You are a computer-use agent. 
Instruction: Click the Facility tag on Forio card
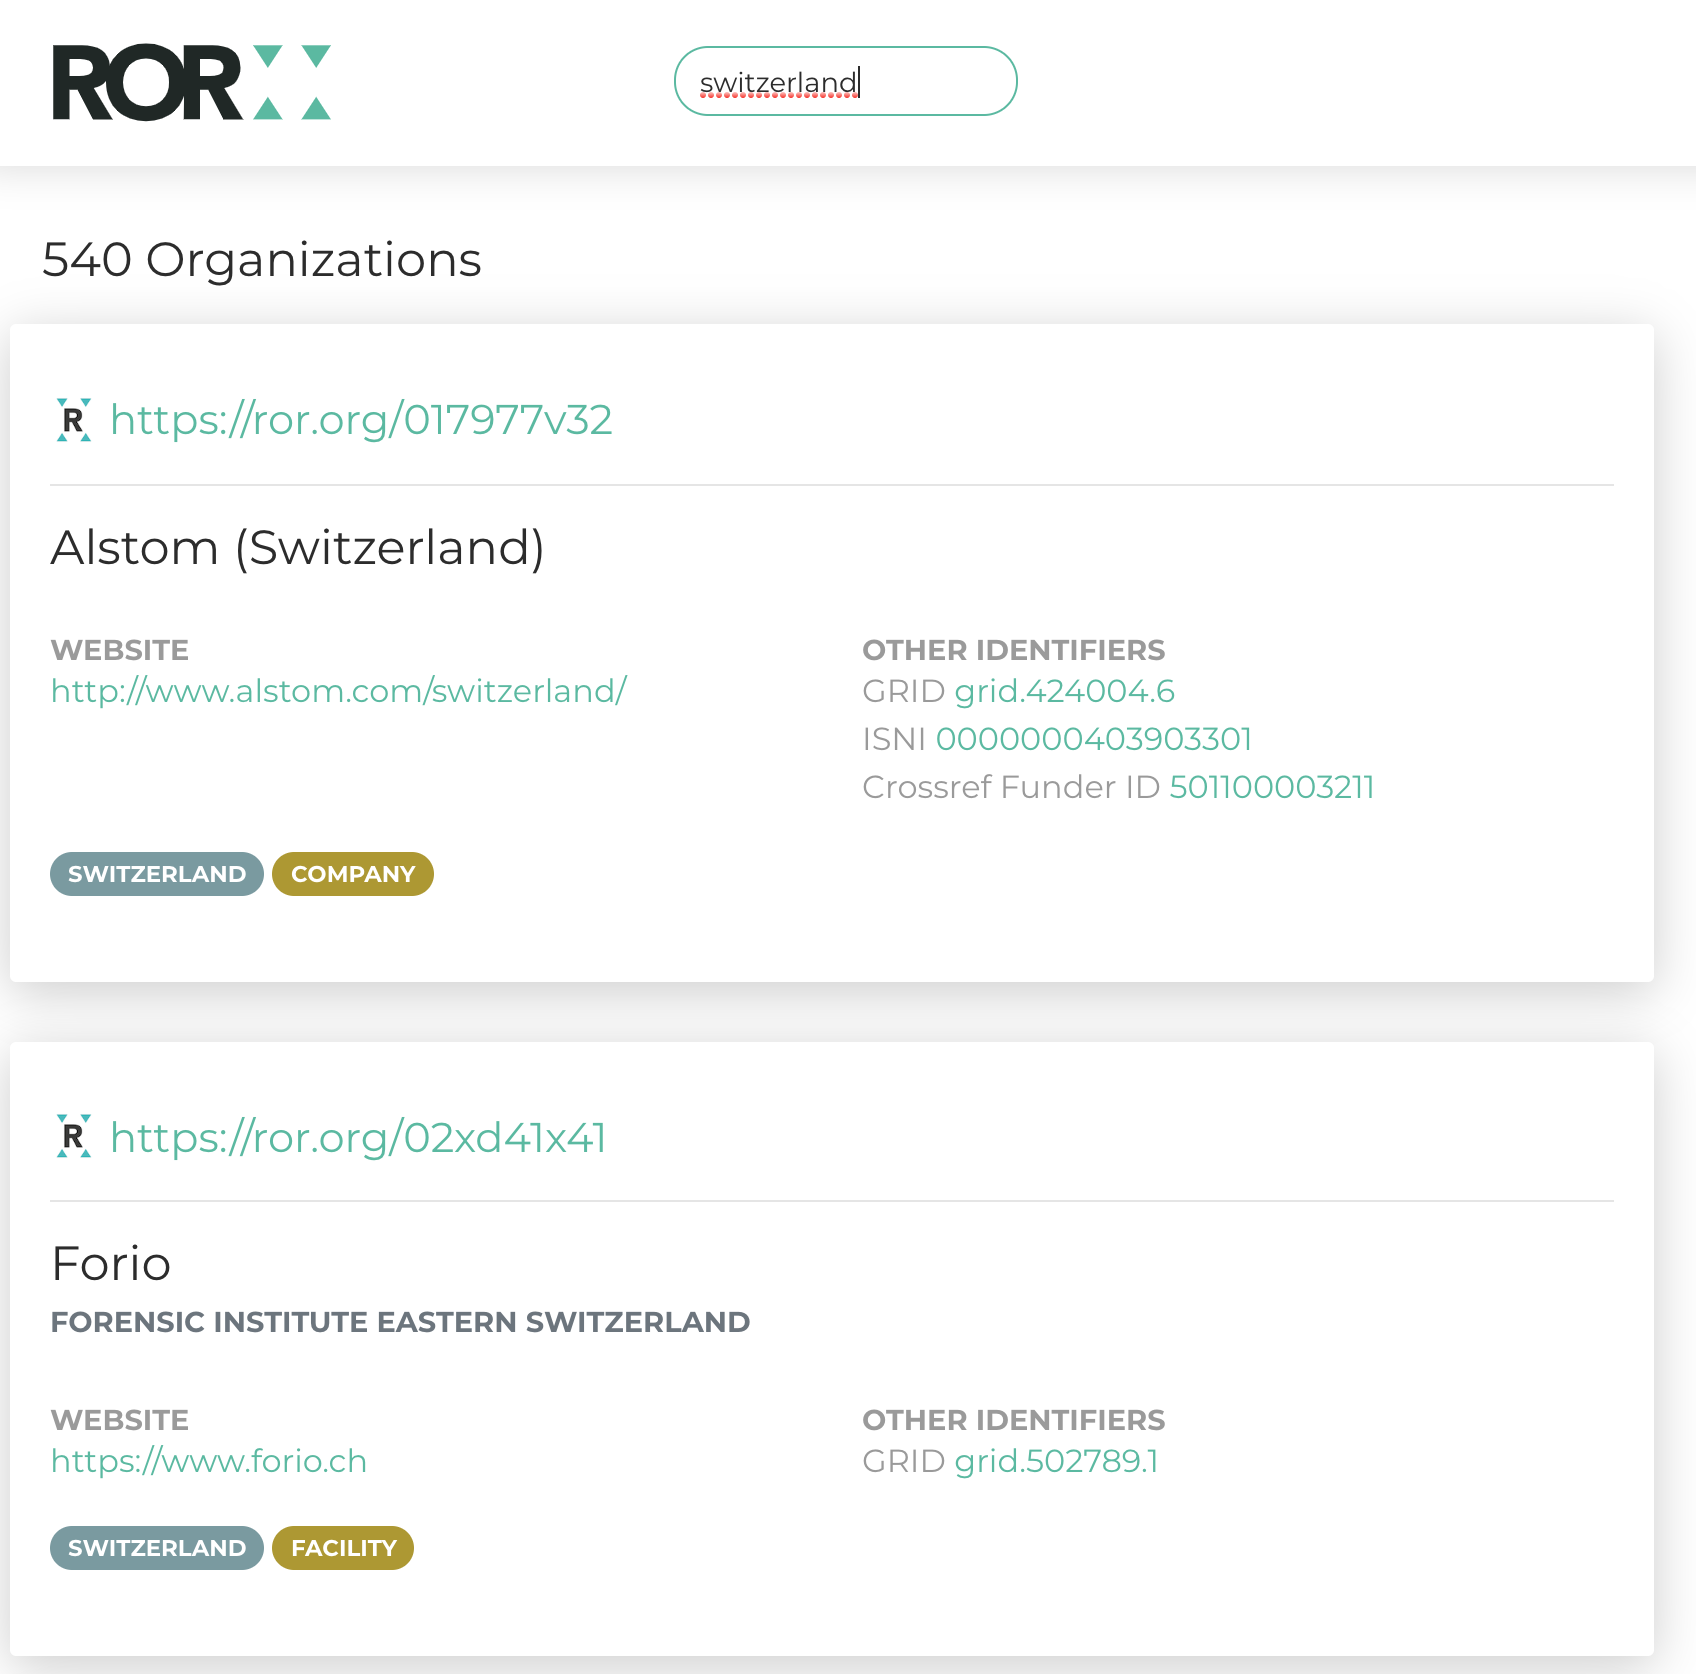(x=343, y=1548)
